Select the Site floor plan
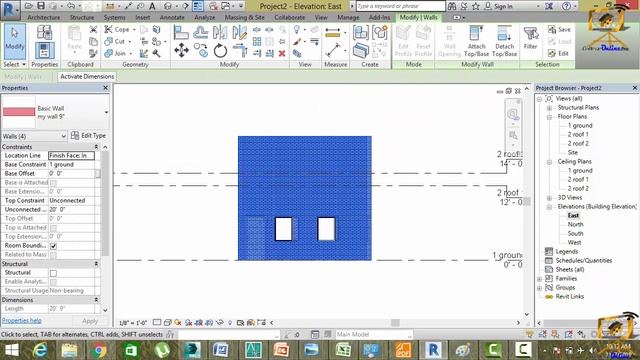This screenshot has width=640, height=360. [x=573, y=153]
